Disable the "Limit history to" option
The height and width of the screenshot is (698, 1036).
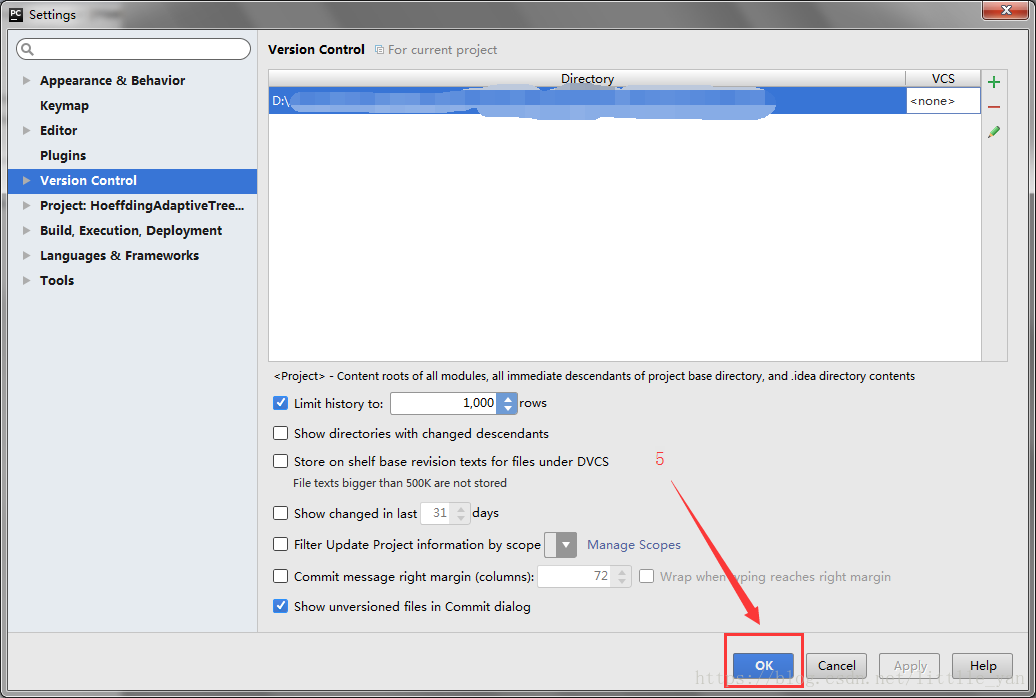(280, 403)
